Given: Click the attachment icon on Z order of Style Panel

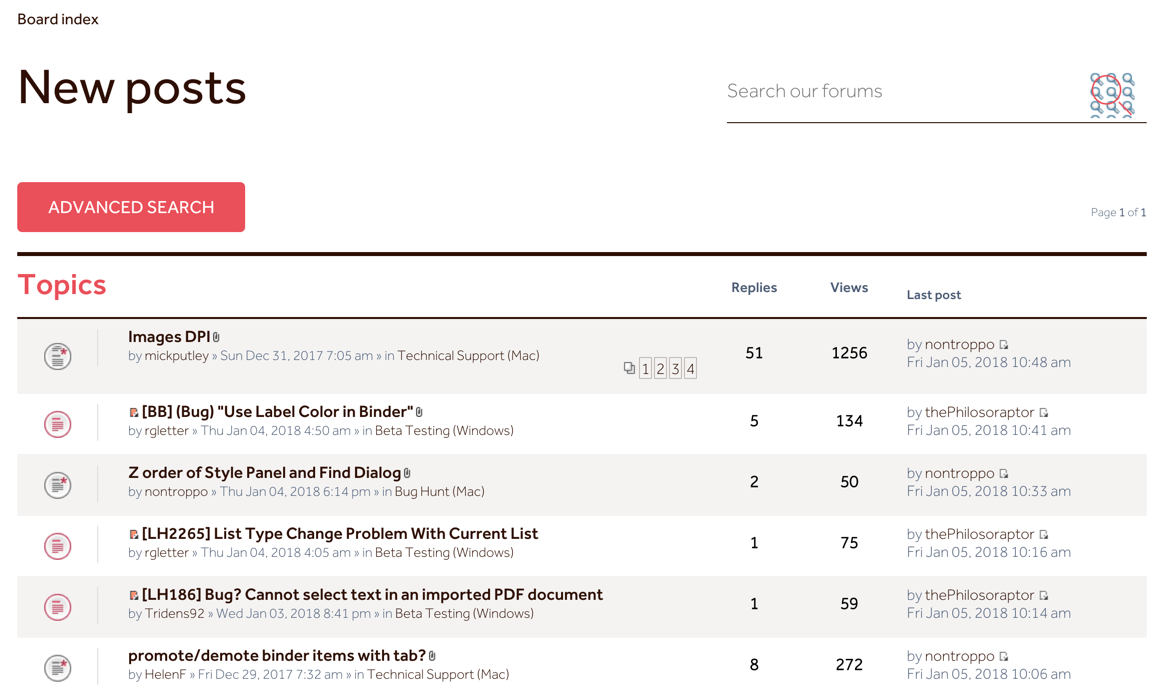Looking at the screenshot, I should click(407, 472).
